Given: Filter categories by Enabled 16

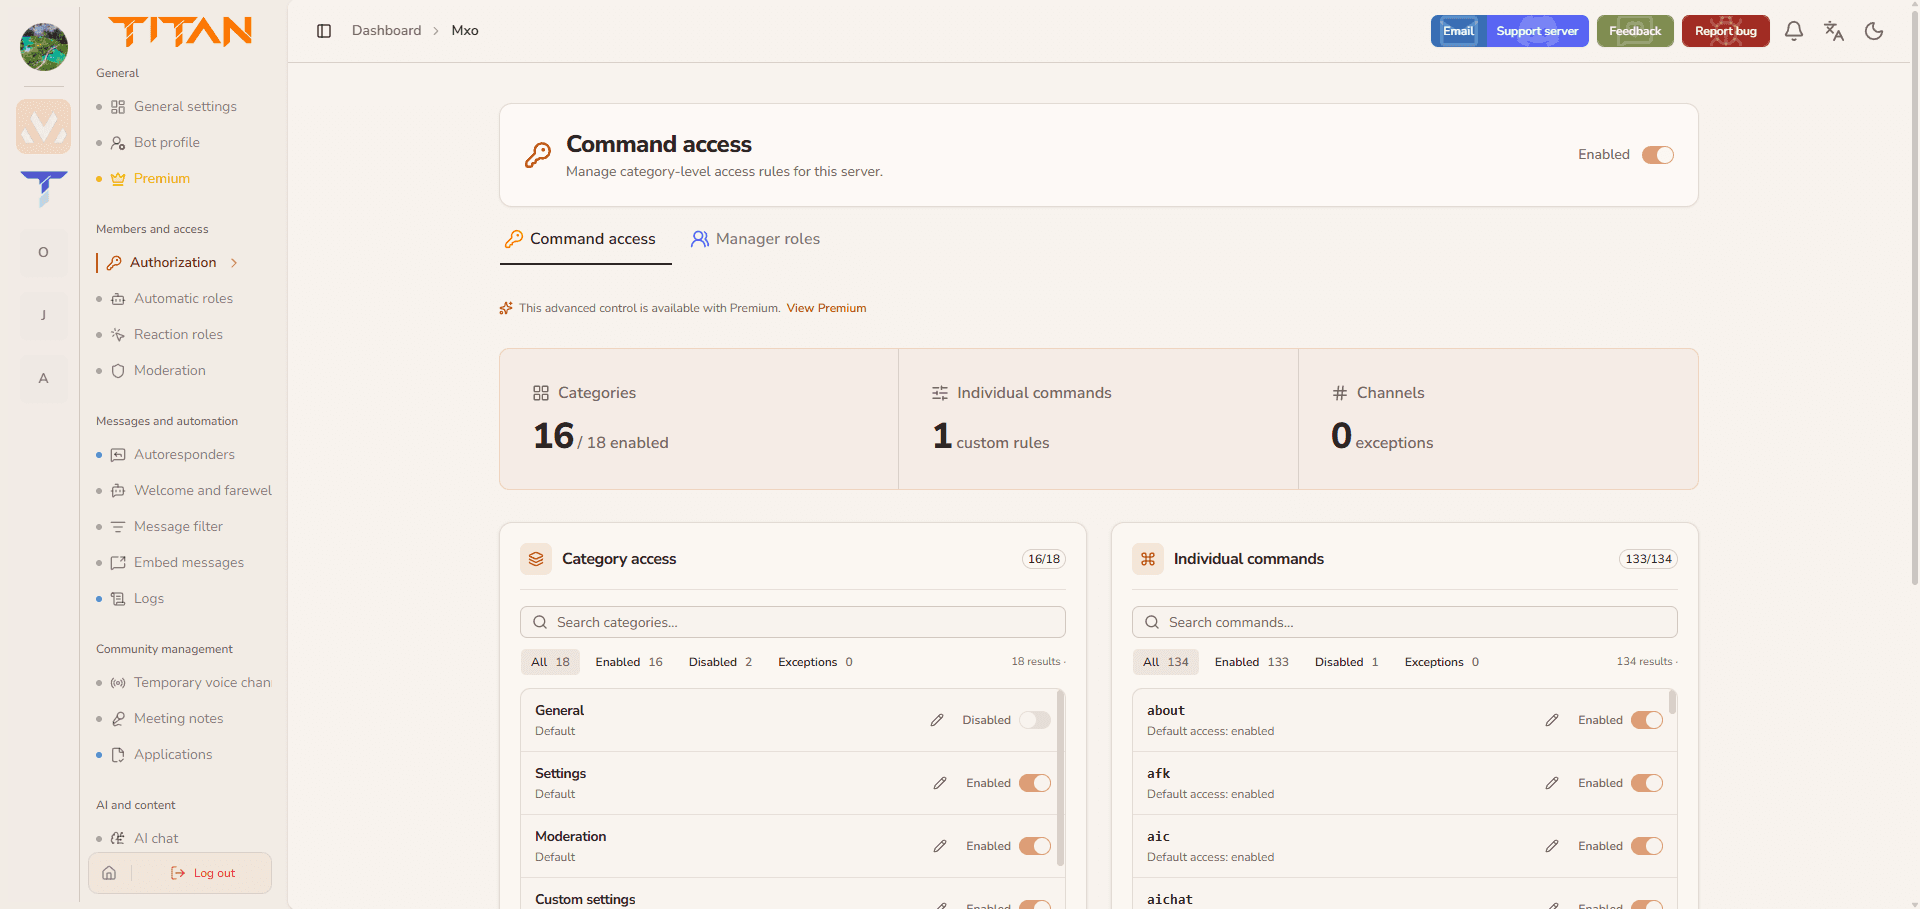Looking at the screenshot, I should tap(629, 662).
